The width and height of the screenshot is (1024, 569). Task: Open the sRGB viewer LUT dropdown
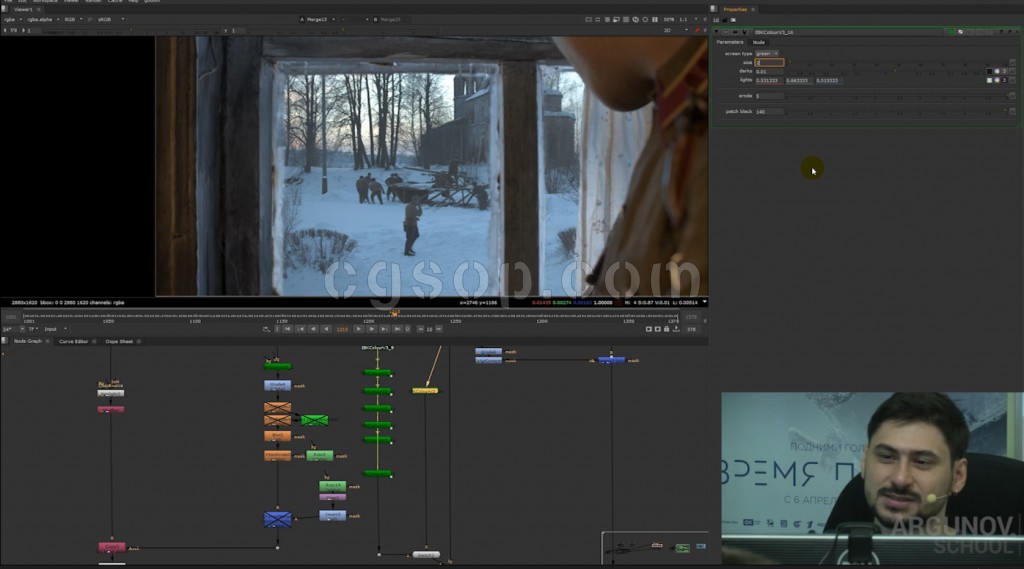click(x=110, y=20)
